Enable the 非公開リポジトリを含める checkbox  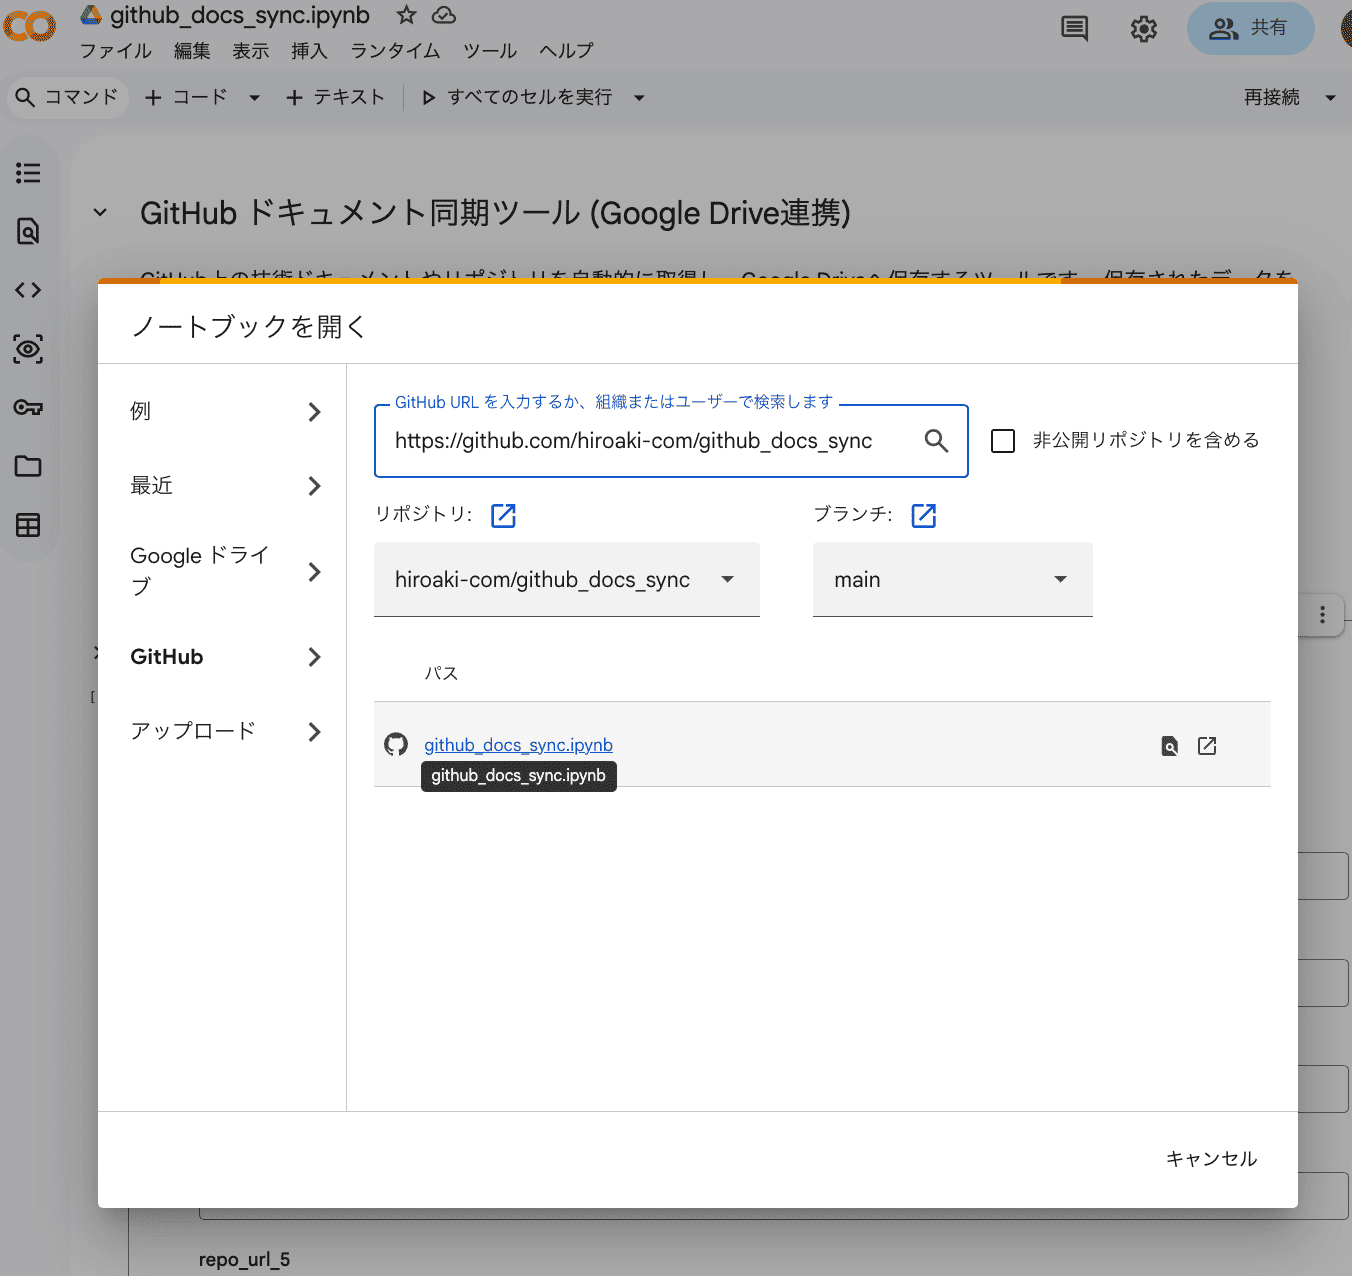pos(1003,440)
